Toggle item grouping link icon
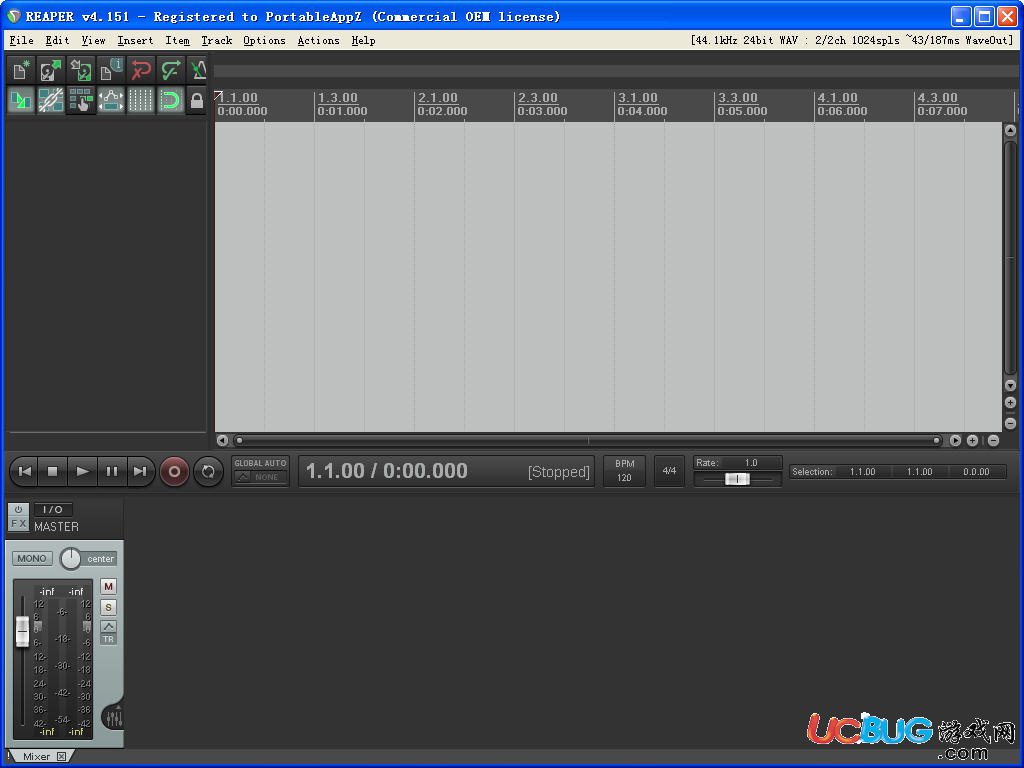 coord(50,101)
